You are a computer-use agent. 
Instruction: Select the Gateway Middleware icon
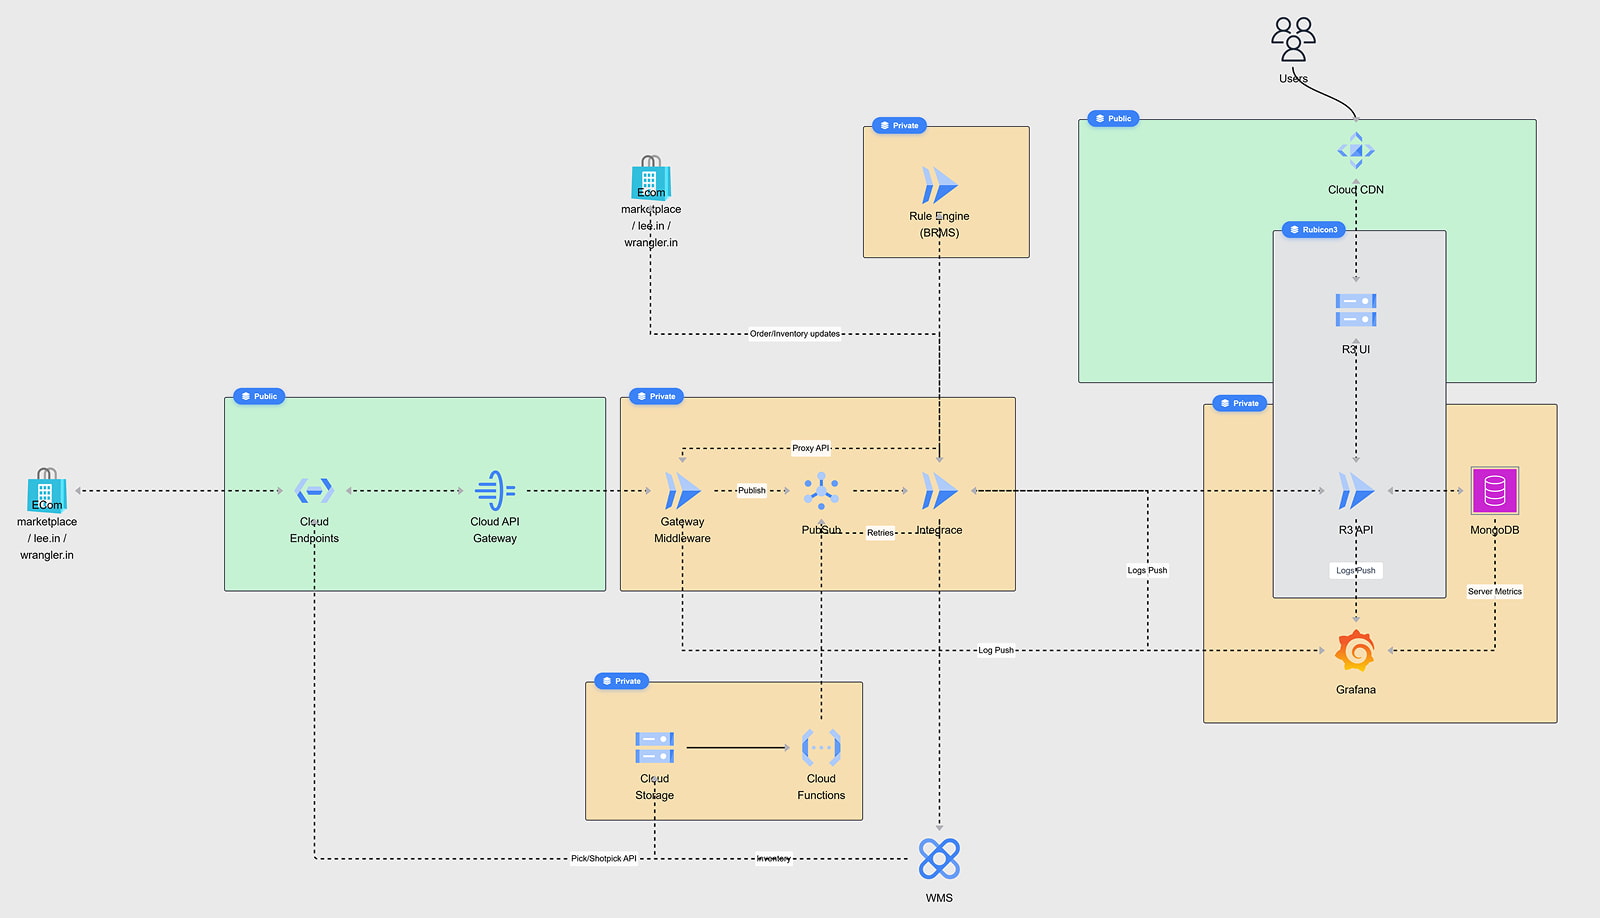tap(682, 491)
